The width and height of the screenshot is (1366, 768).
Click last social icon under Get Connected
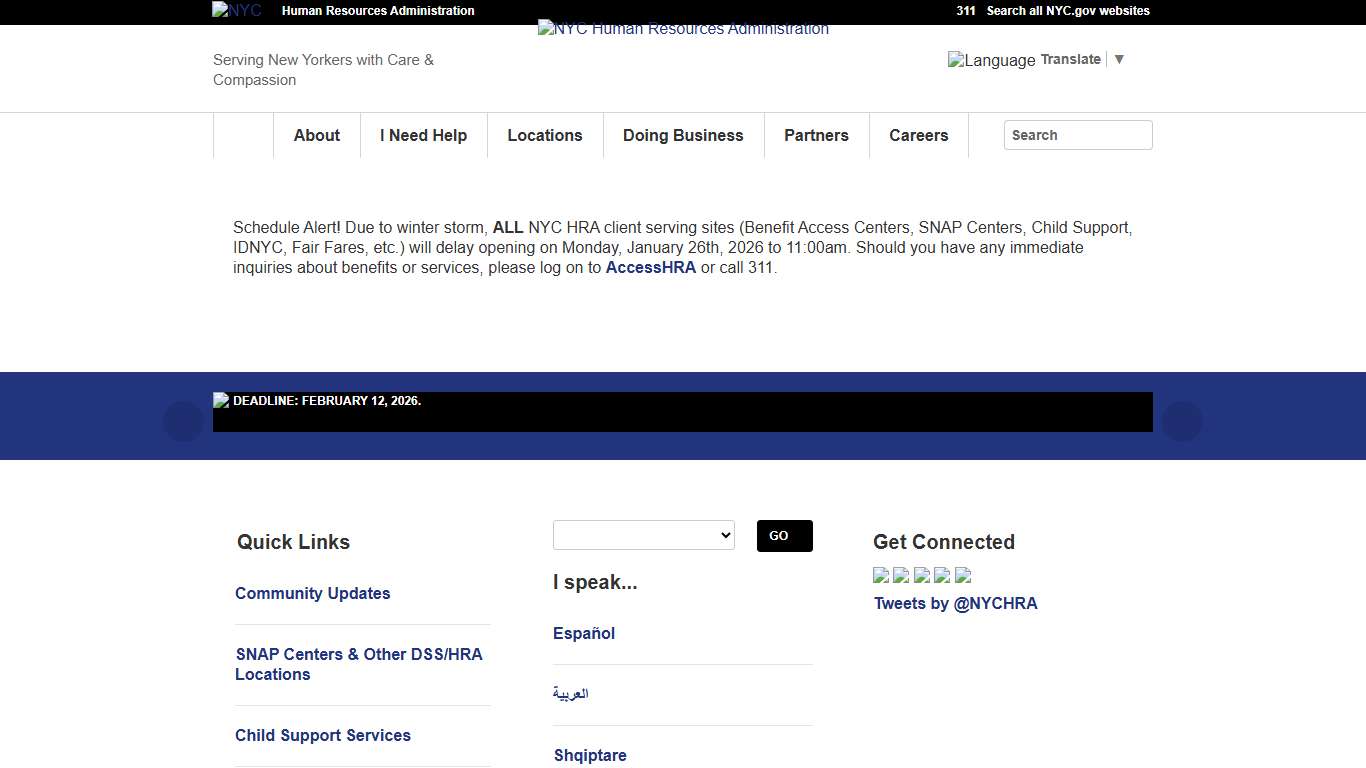[x=963, y=575]
